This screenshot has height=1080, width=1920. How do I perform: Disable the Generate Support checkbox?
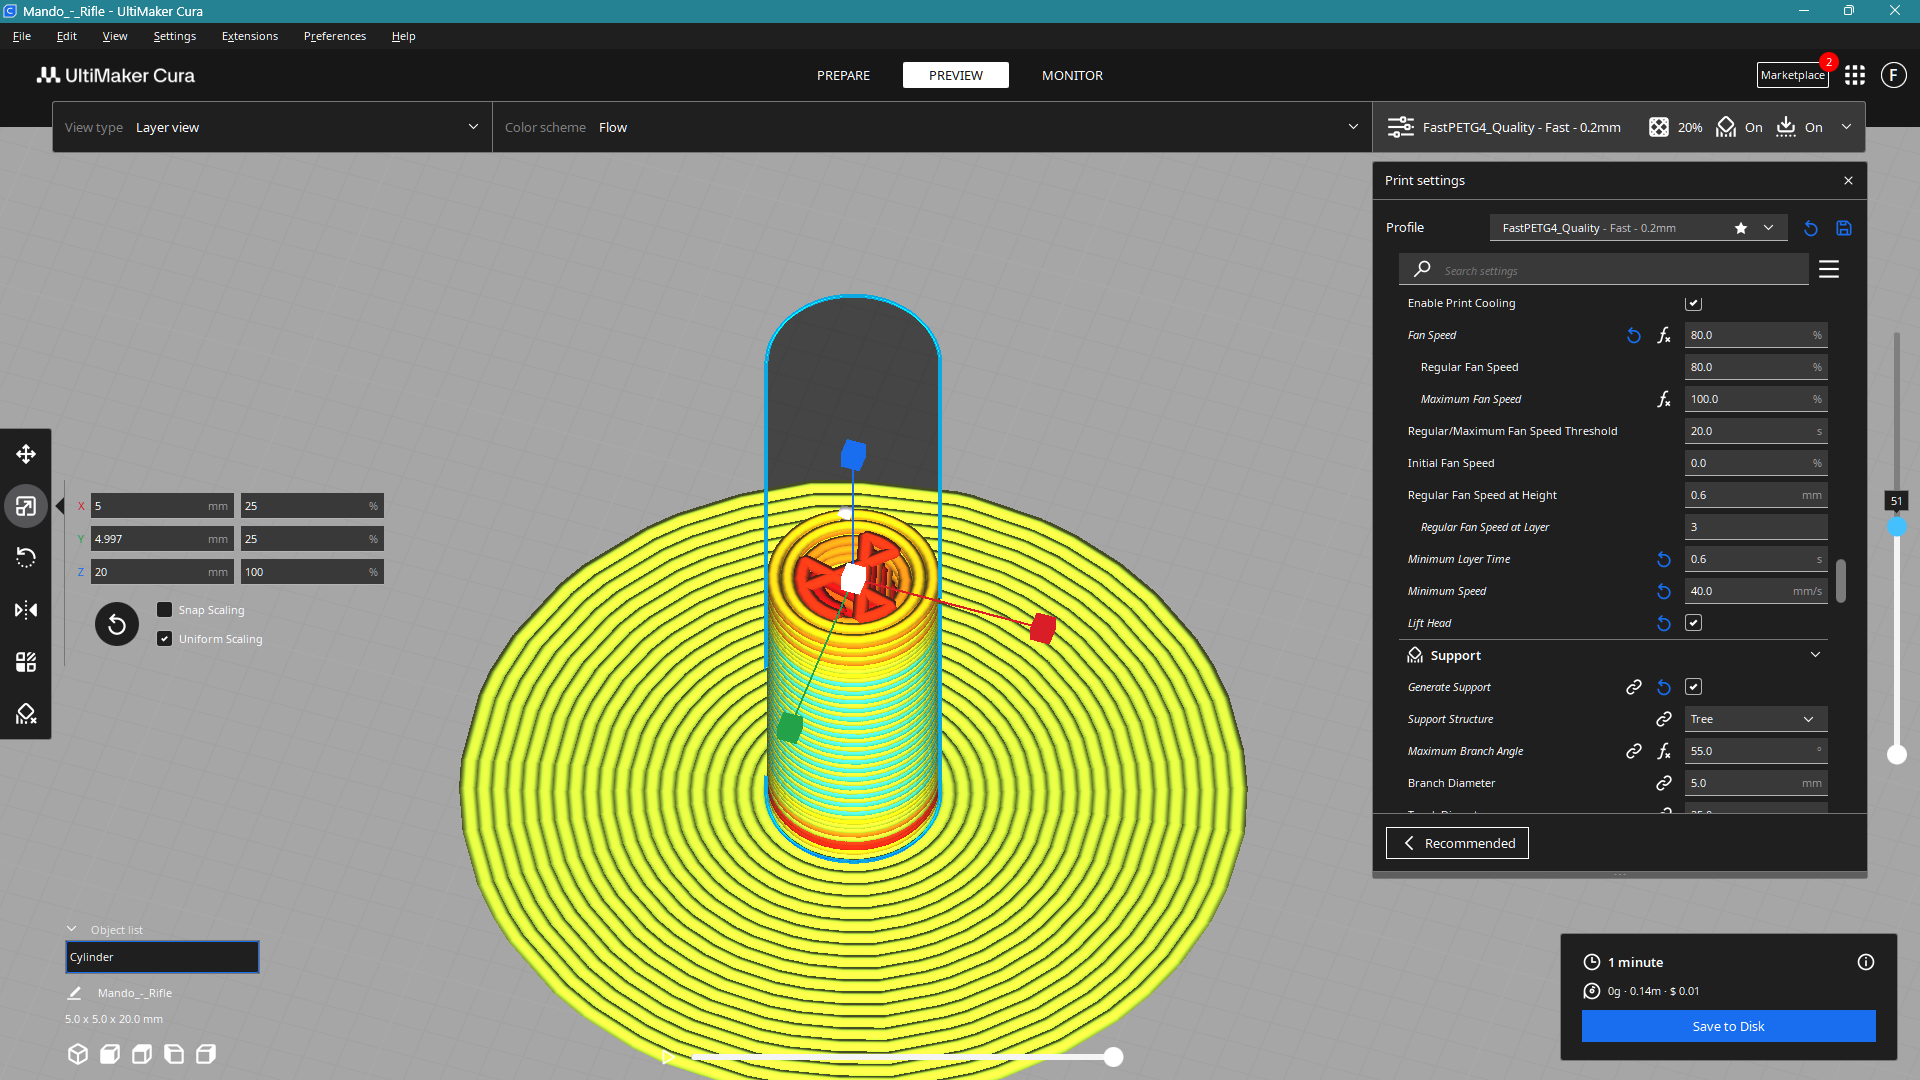[x=1692, y=686]
